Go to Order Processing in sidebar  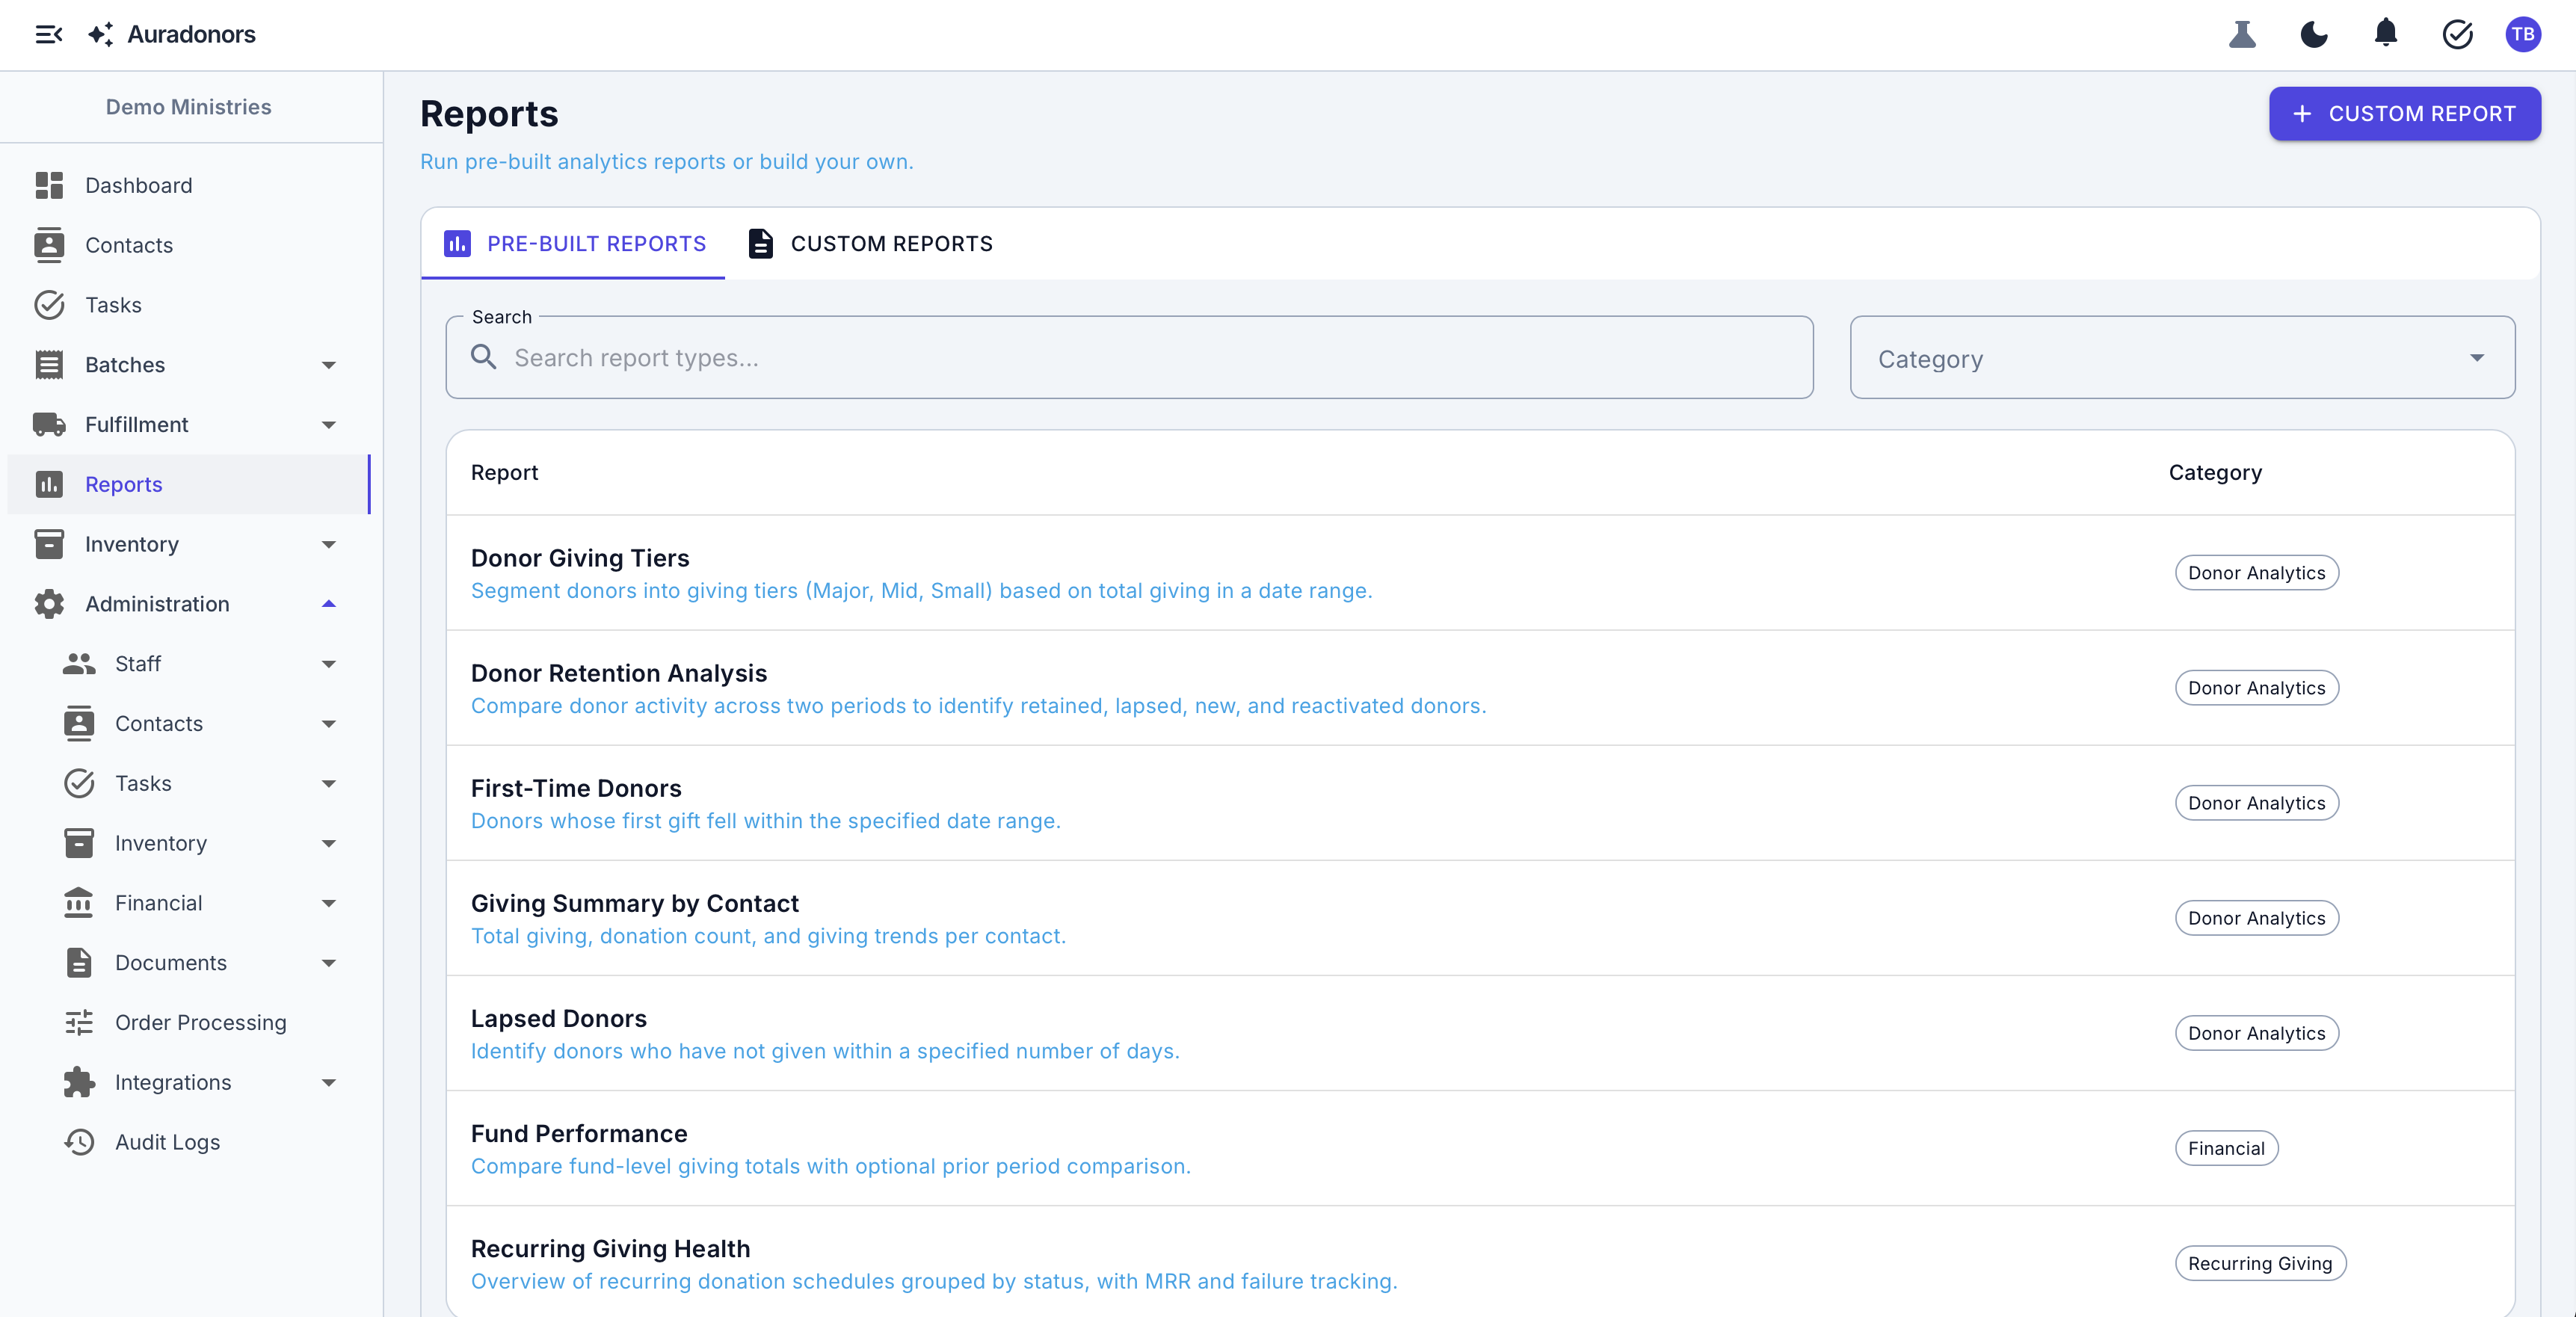point(200,1022)
